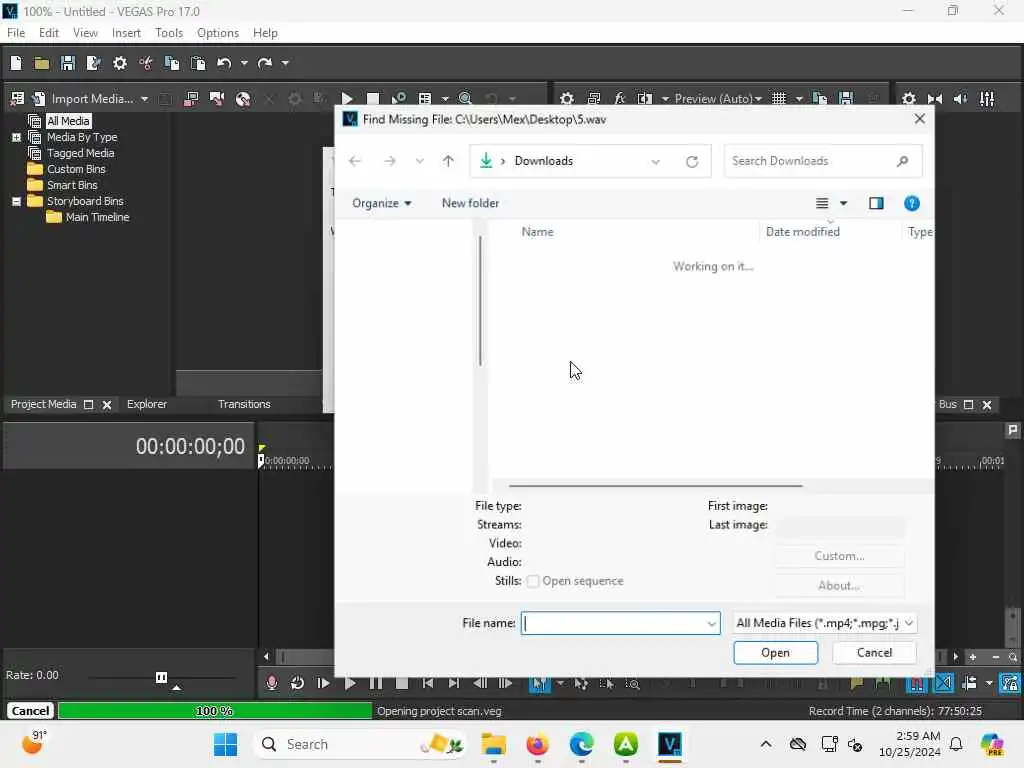Open the address bar path dropdown chevron
The width and height of the screenshot is (1024, 768).
tap(656, 161)
